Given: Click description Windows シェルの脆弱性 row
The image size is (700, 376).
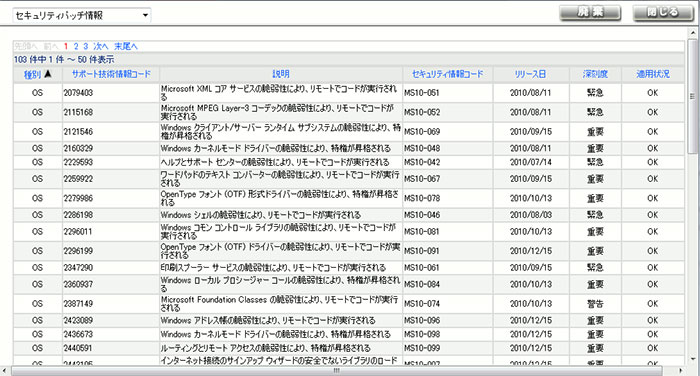Looking at the screenshot, I should (261, 215).
